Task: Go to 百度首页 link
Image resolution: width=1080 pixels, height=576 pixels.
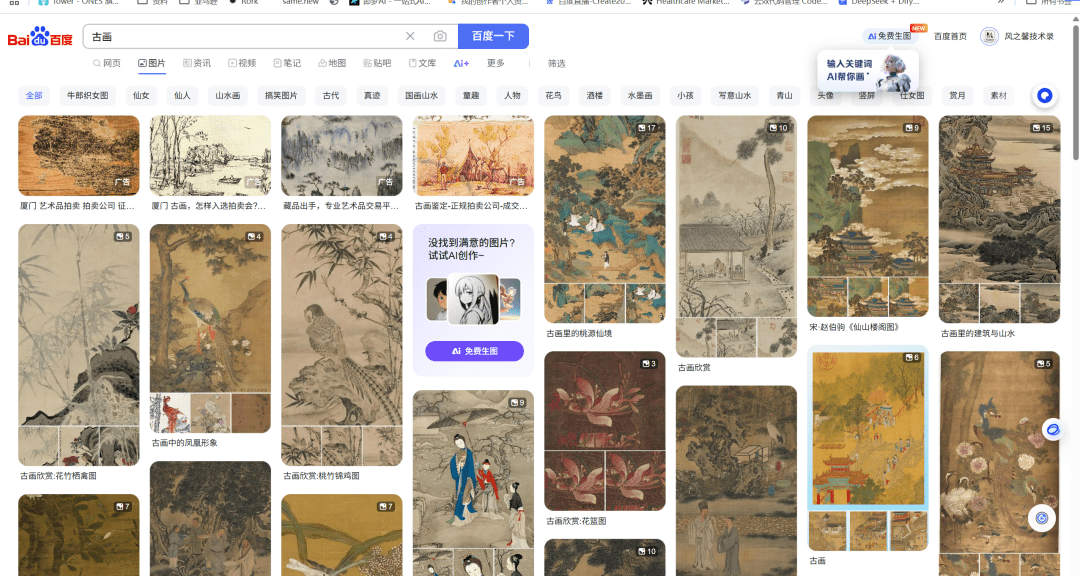Action: (x=950, y=37)
